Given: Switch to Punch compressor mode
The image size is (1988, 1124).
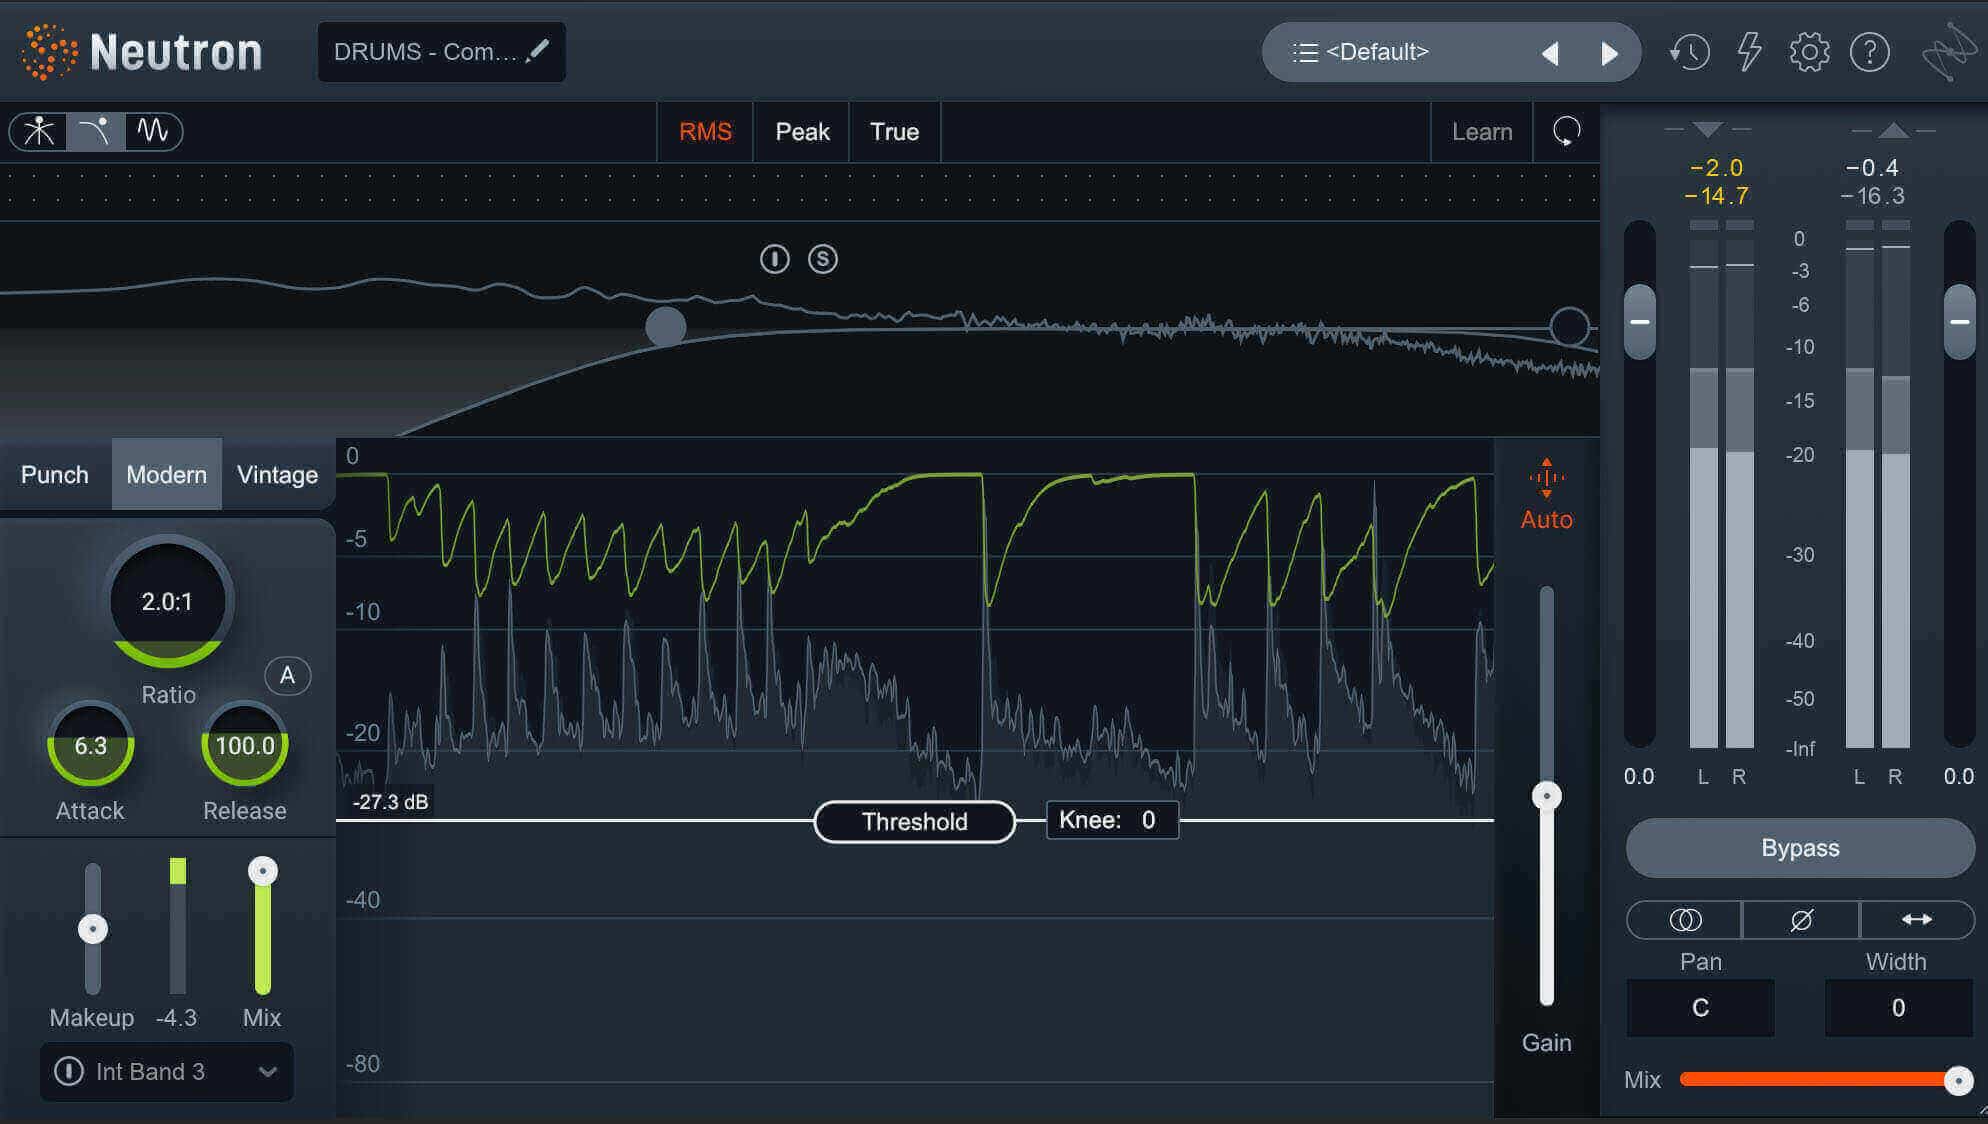Looking at the screenshot, I should [55, 474].
